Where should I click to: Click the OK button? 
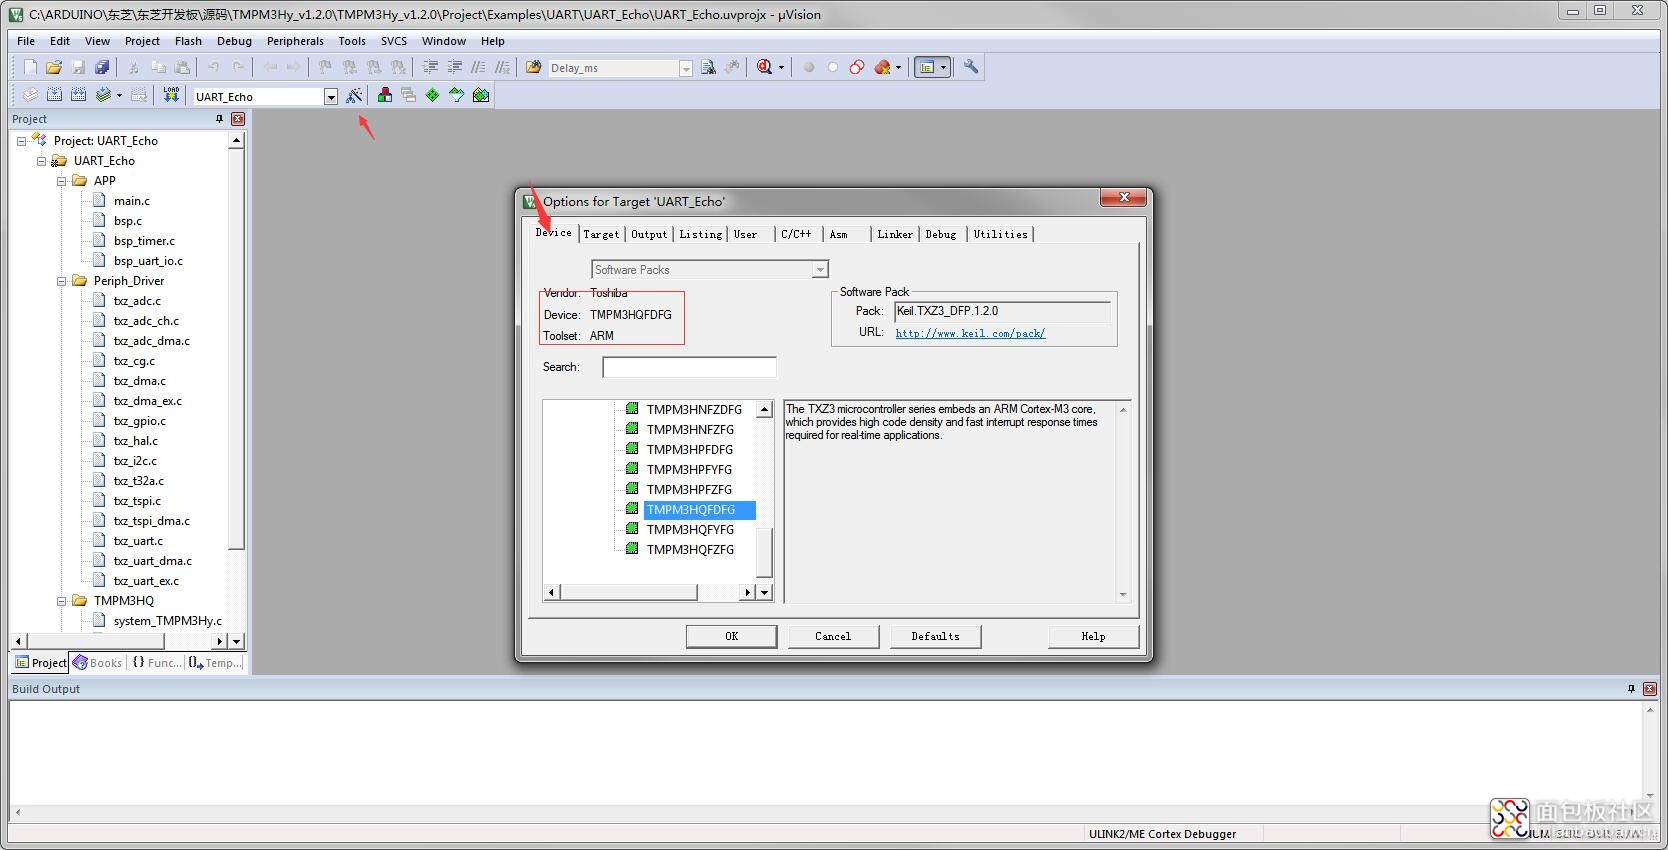coord(732,636)
